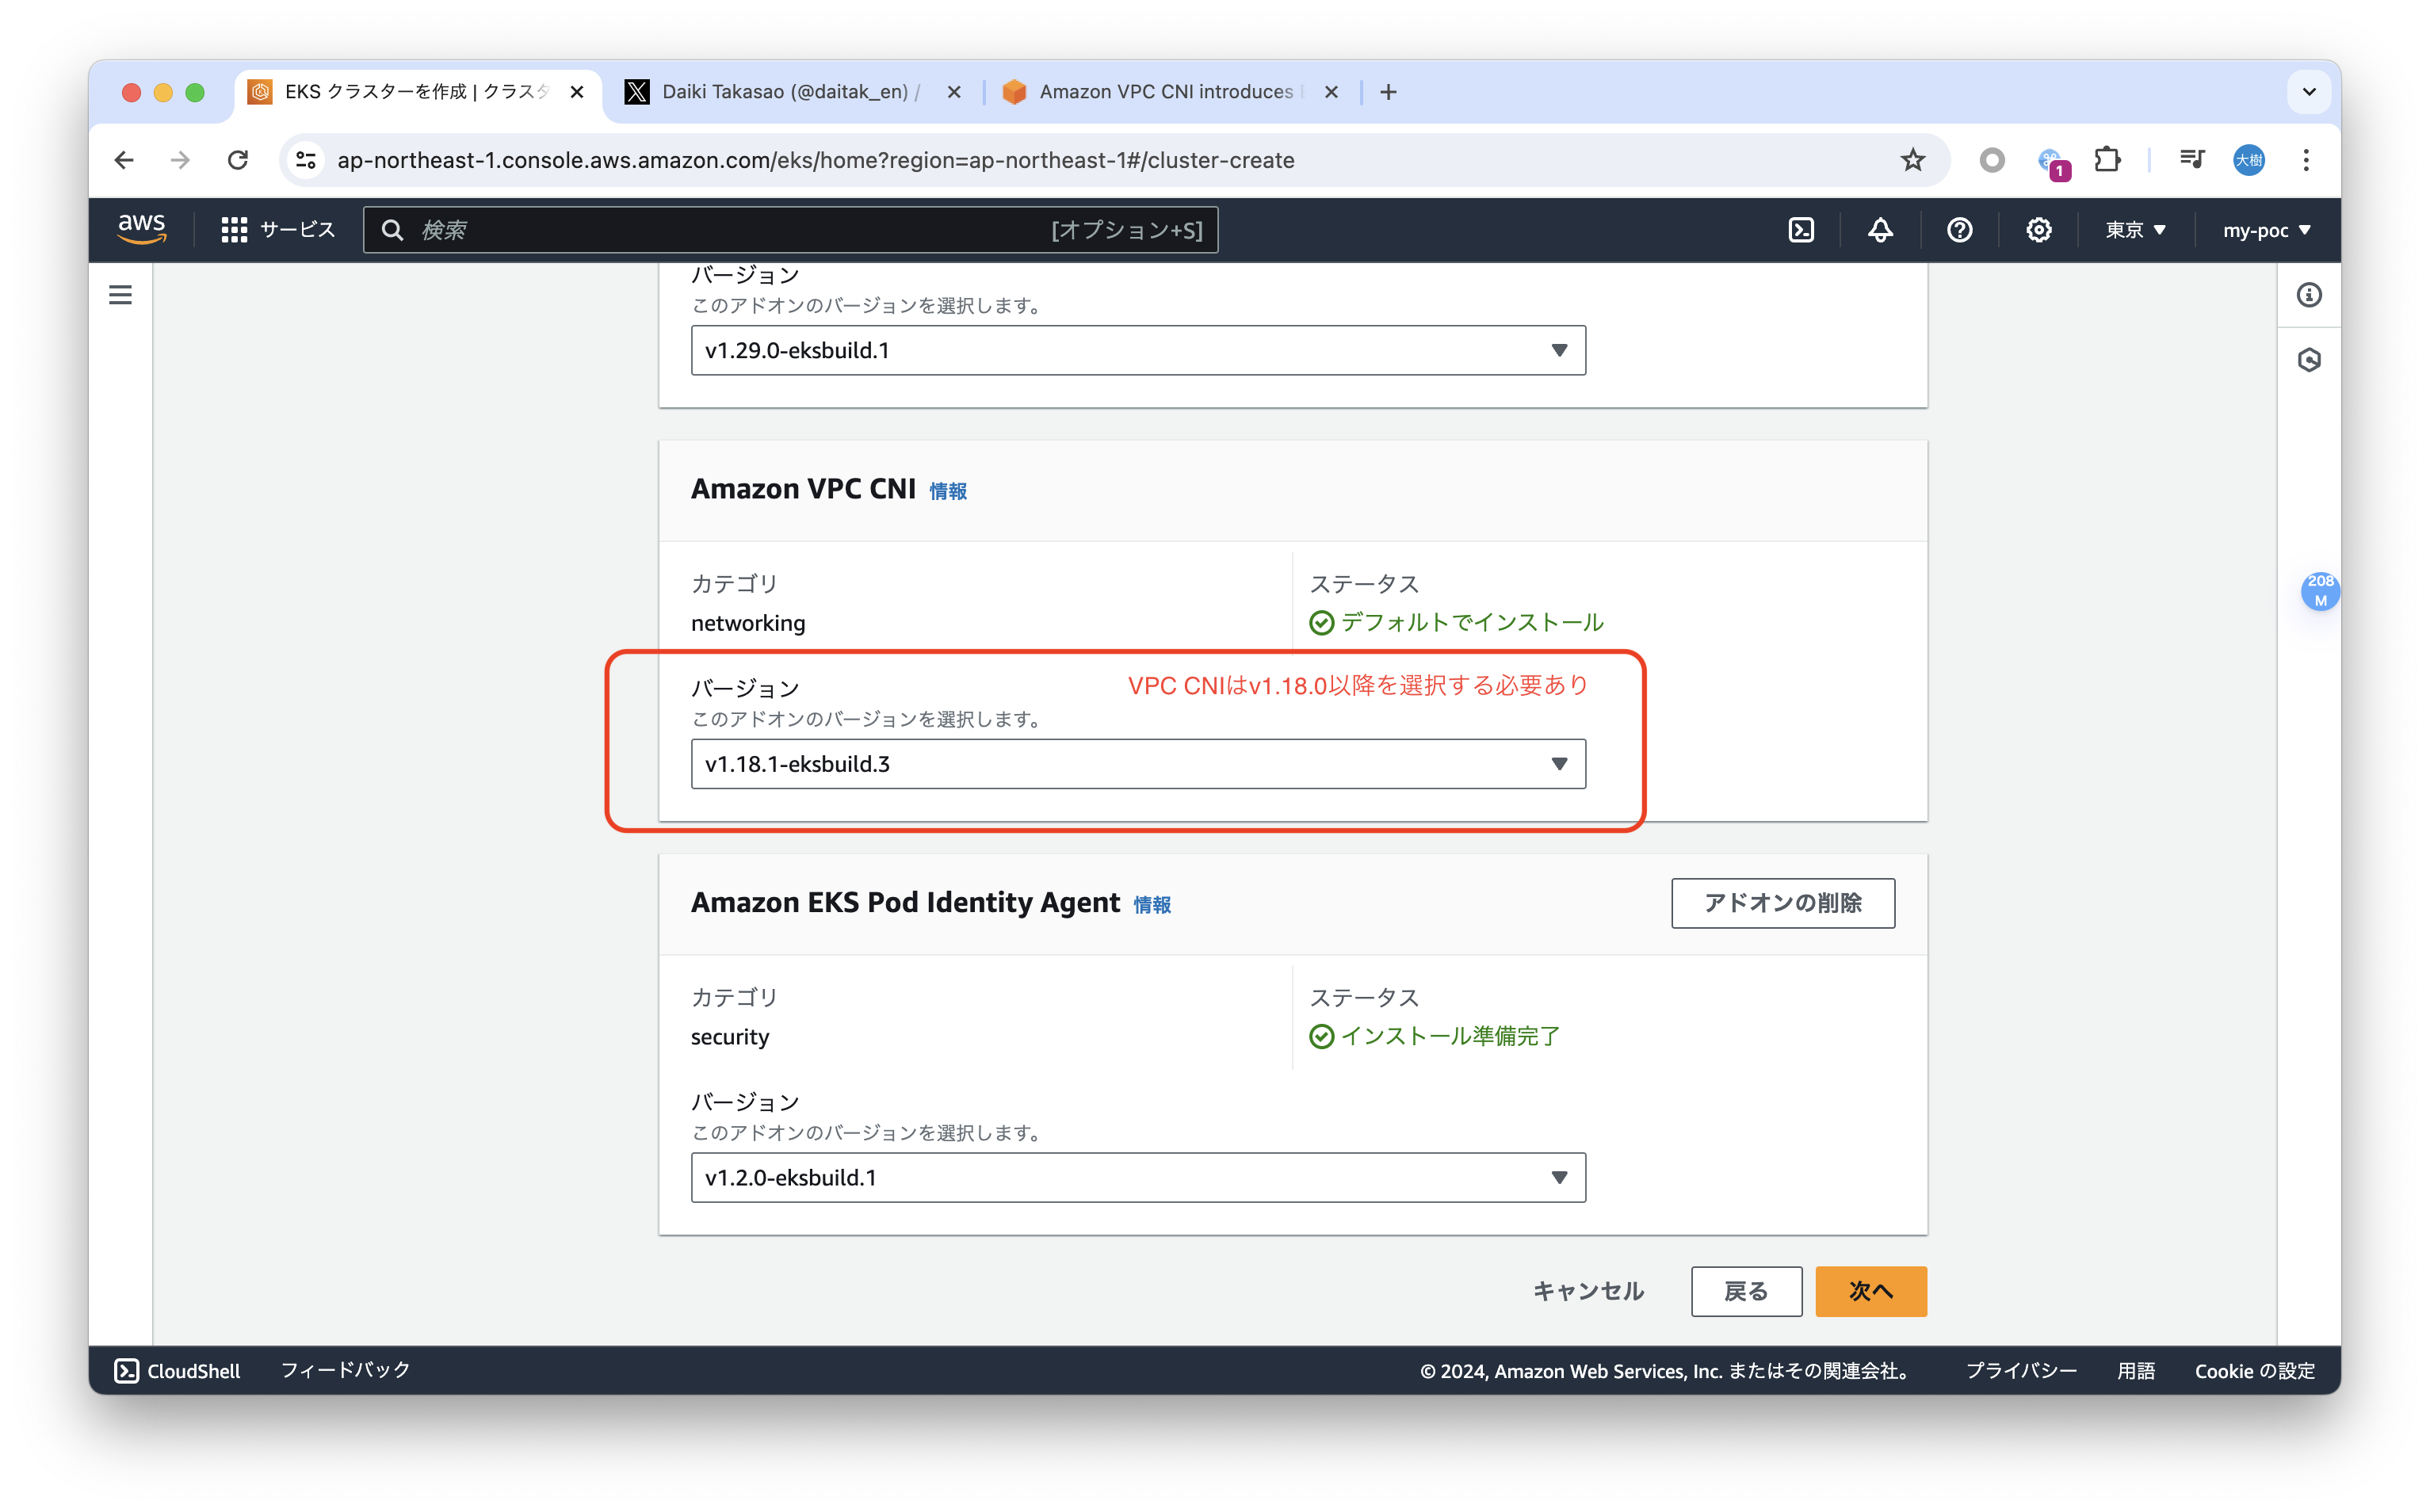This screenshot has height=1512, width=2430.
Task: Open the Info panel icon in right sidebar
Action: tap(2309, 294)
